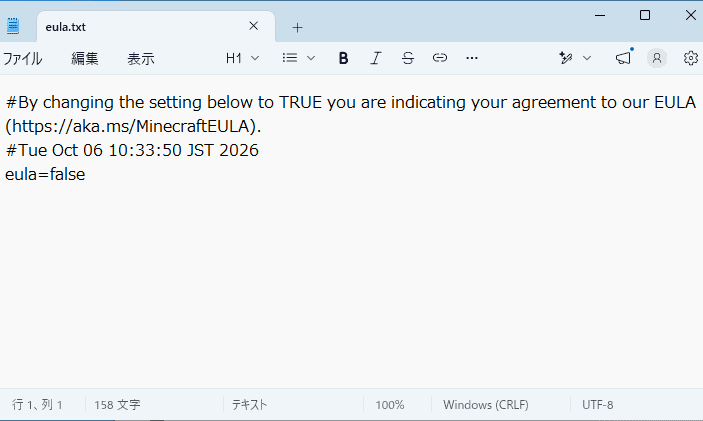This screenshot has height=421, width=703.
Task: Click the '(https://aka.ms/MinecraftEULA).' text
Action: 133,126
